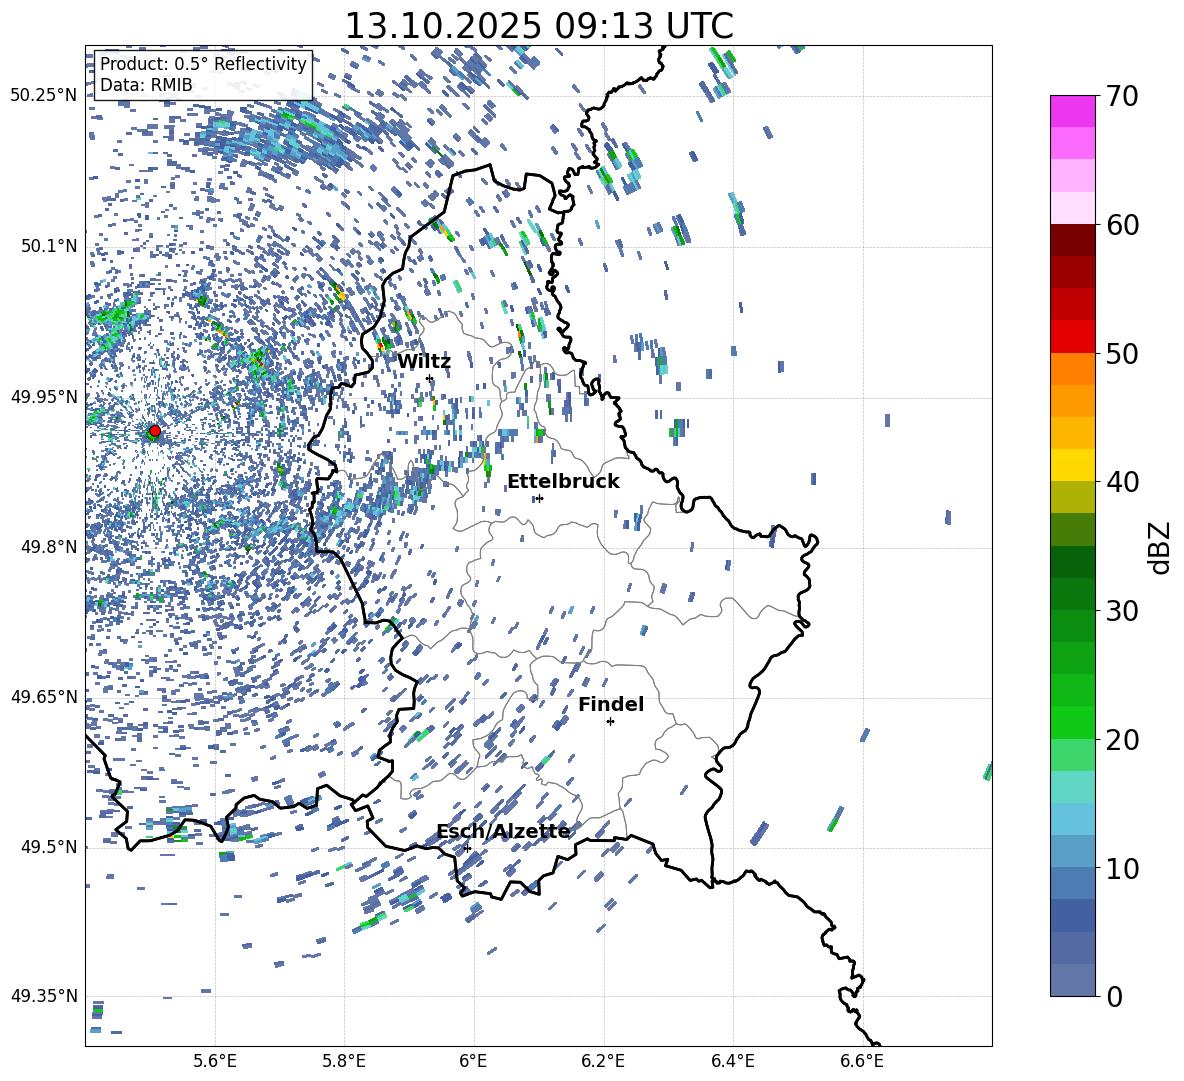Select the Findel city label
The width and height of the screenshot is (1184, 1081).
pos(611,705)
